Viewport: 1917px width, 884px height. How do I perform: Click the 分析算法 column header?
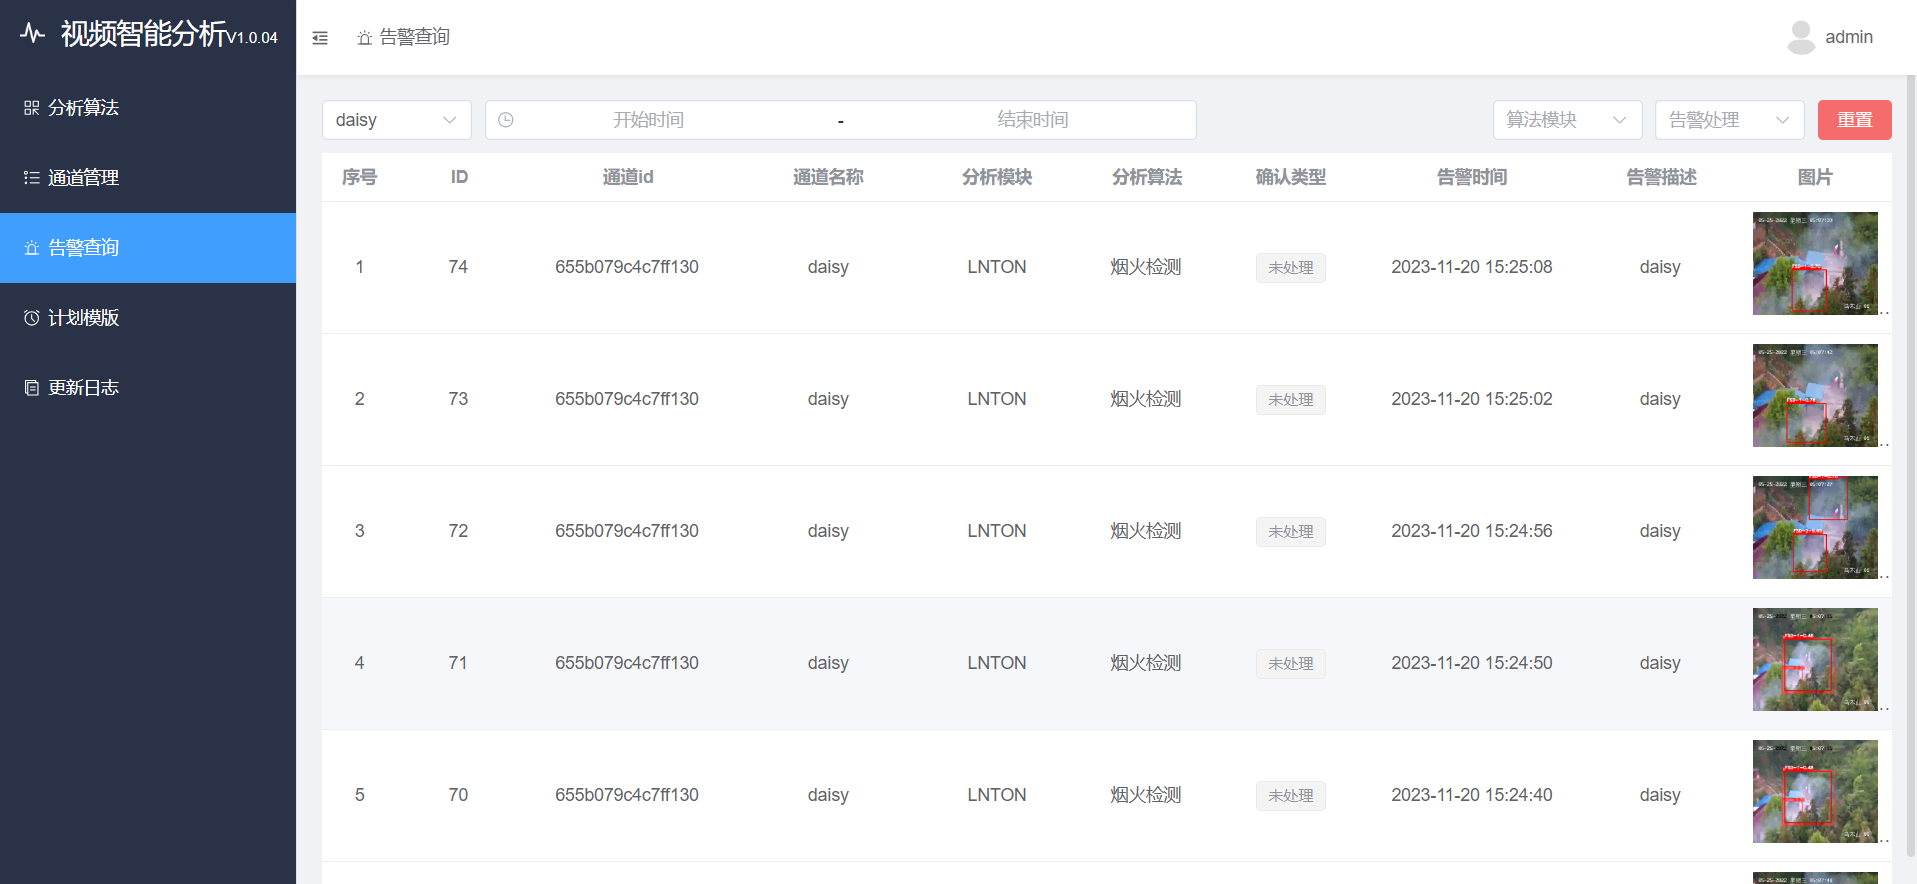coord(1147,177)
